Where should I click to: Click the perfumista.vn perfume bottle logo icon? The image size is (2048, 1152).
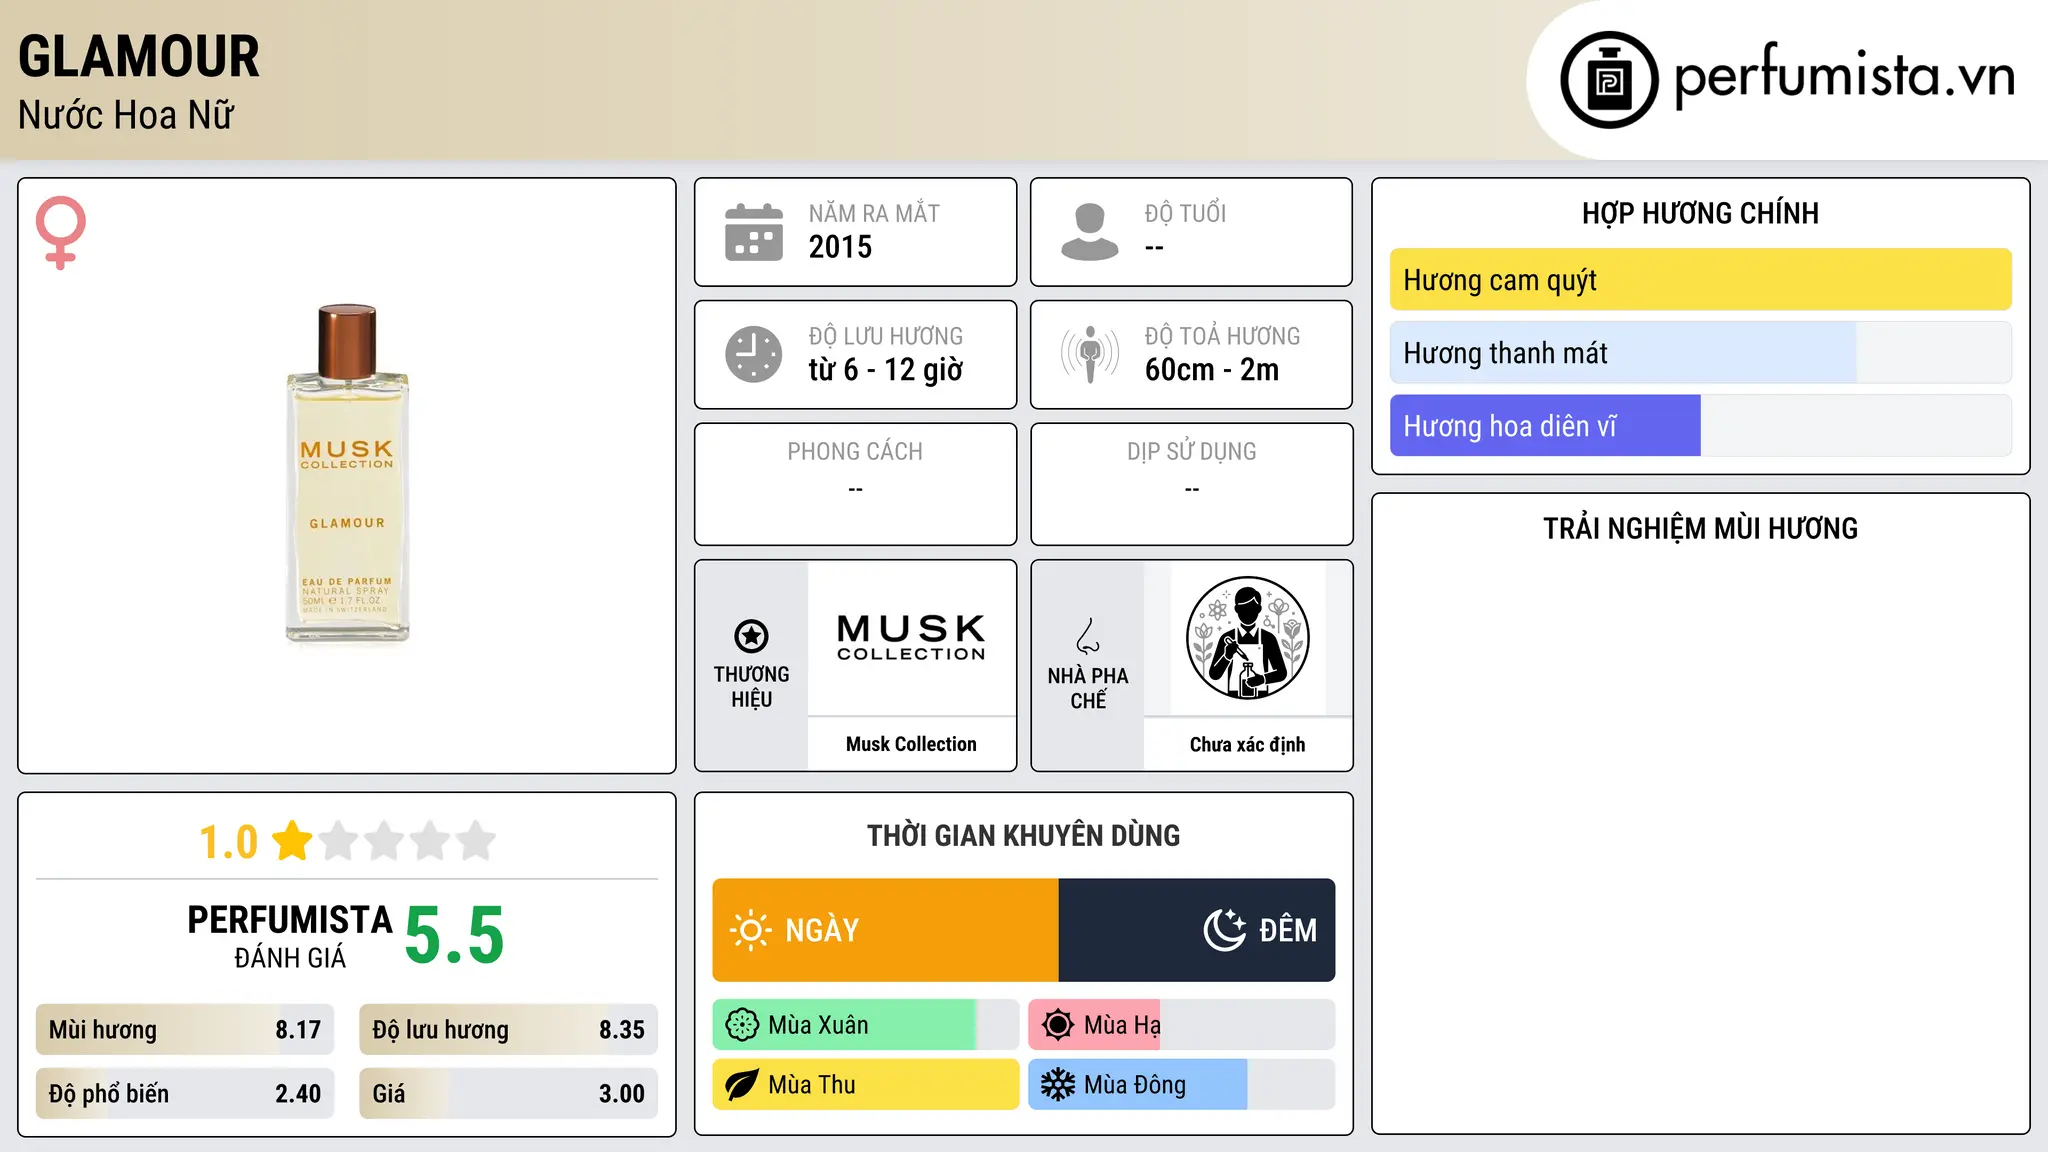[1609, 80]
